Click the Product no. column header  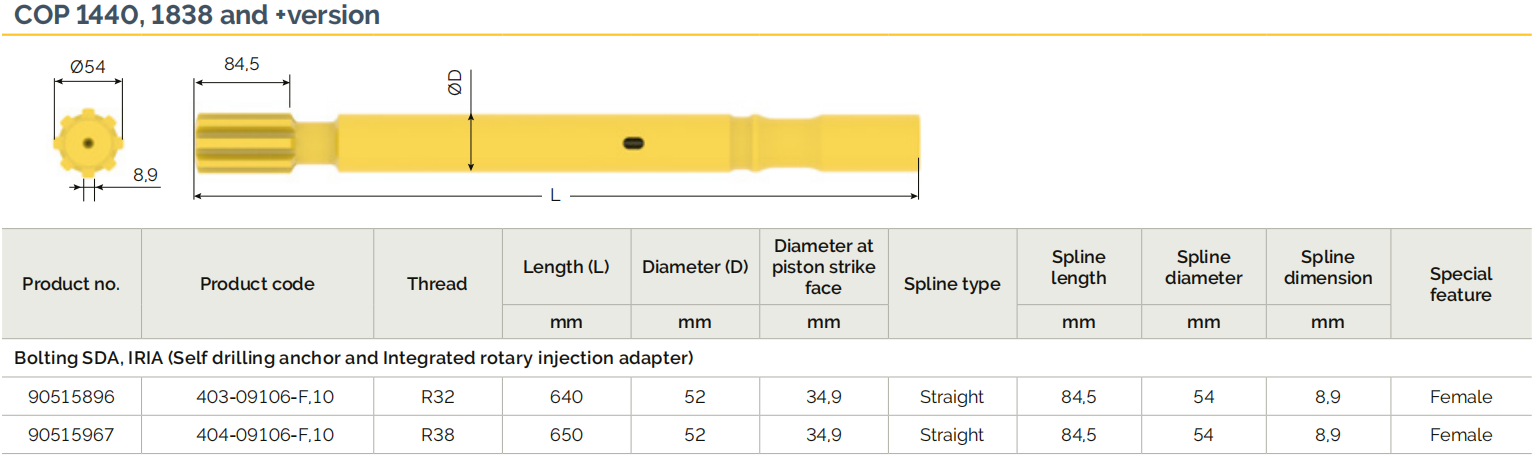click(x=71, y=284)
